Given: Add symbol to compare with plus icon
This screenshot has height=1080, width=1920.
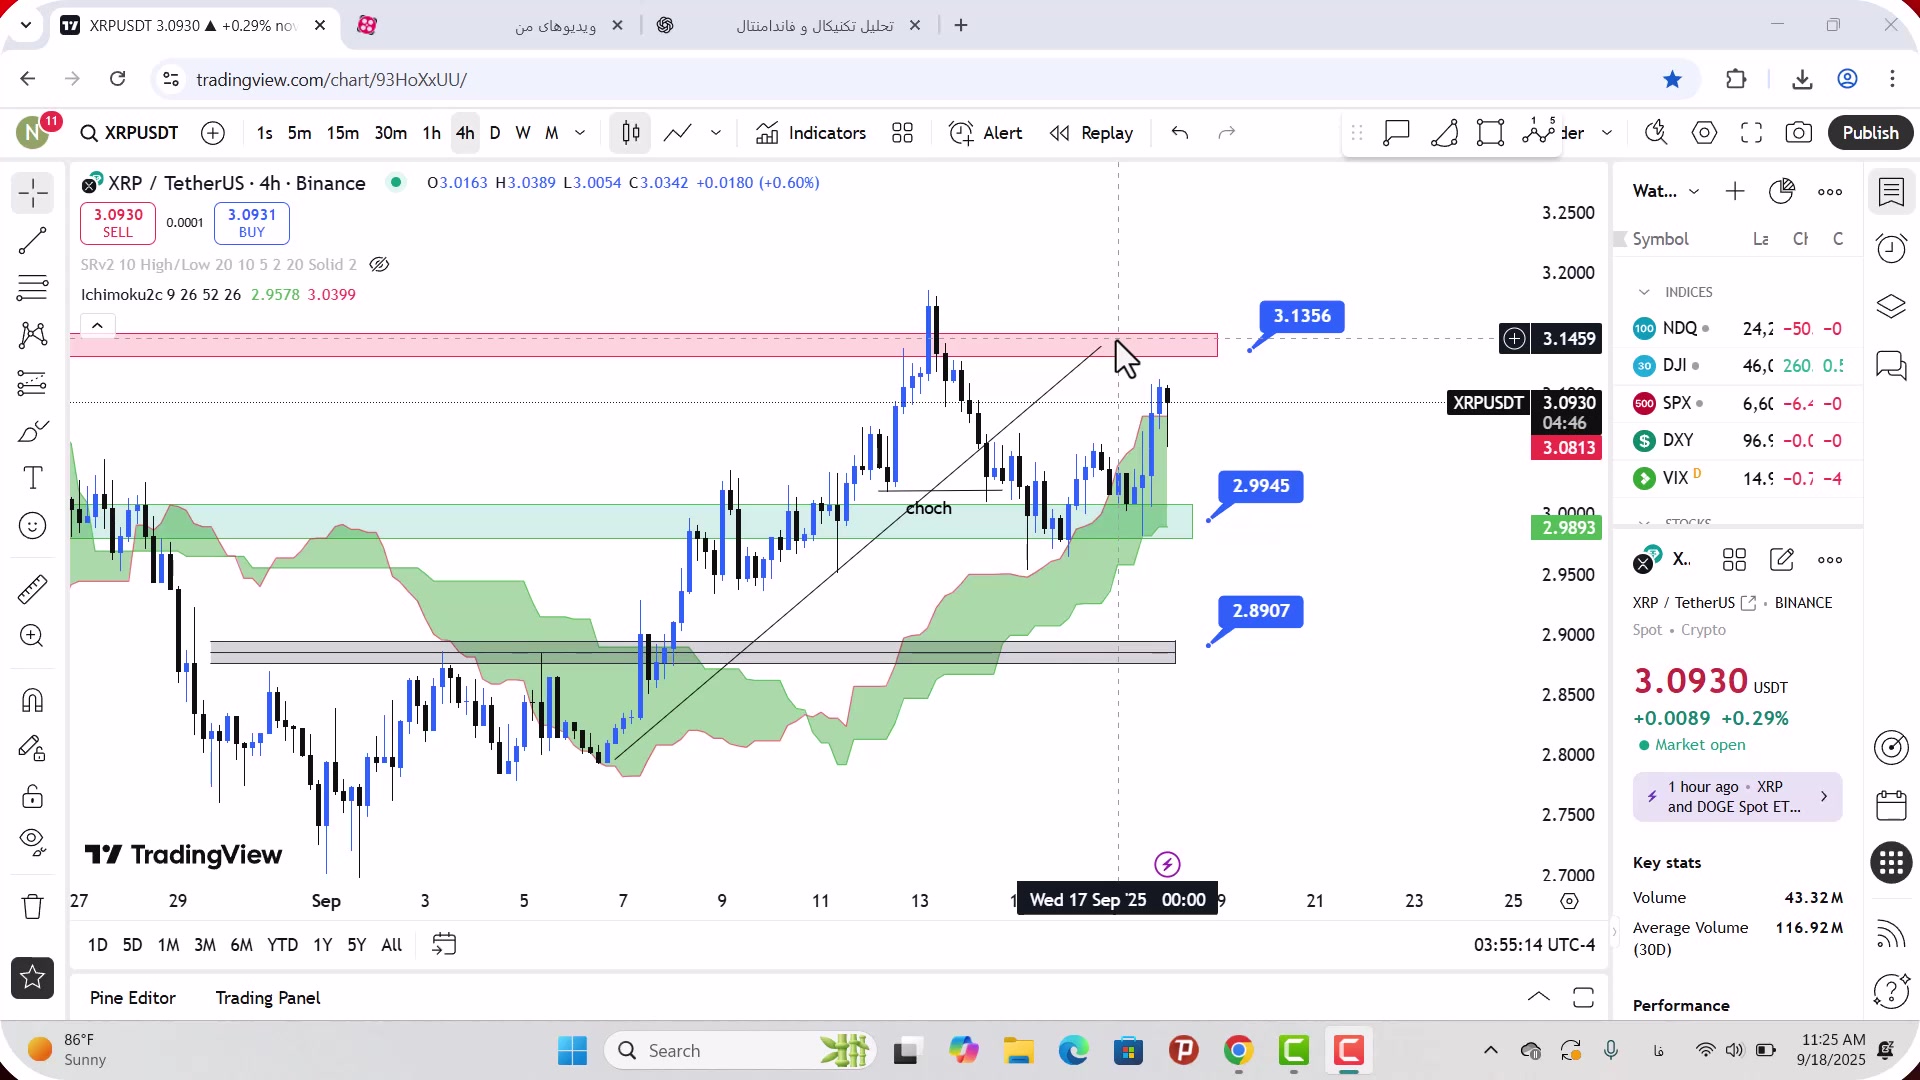Looking at the screenshot, I should 213,133.
